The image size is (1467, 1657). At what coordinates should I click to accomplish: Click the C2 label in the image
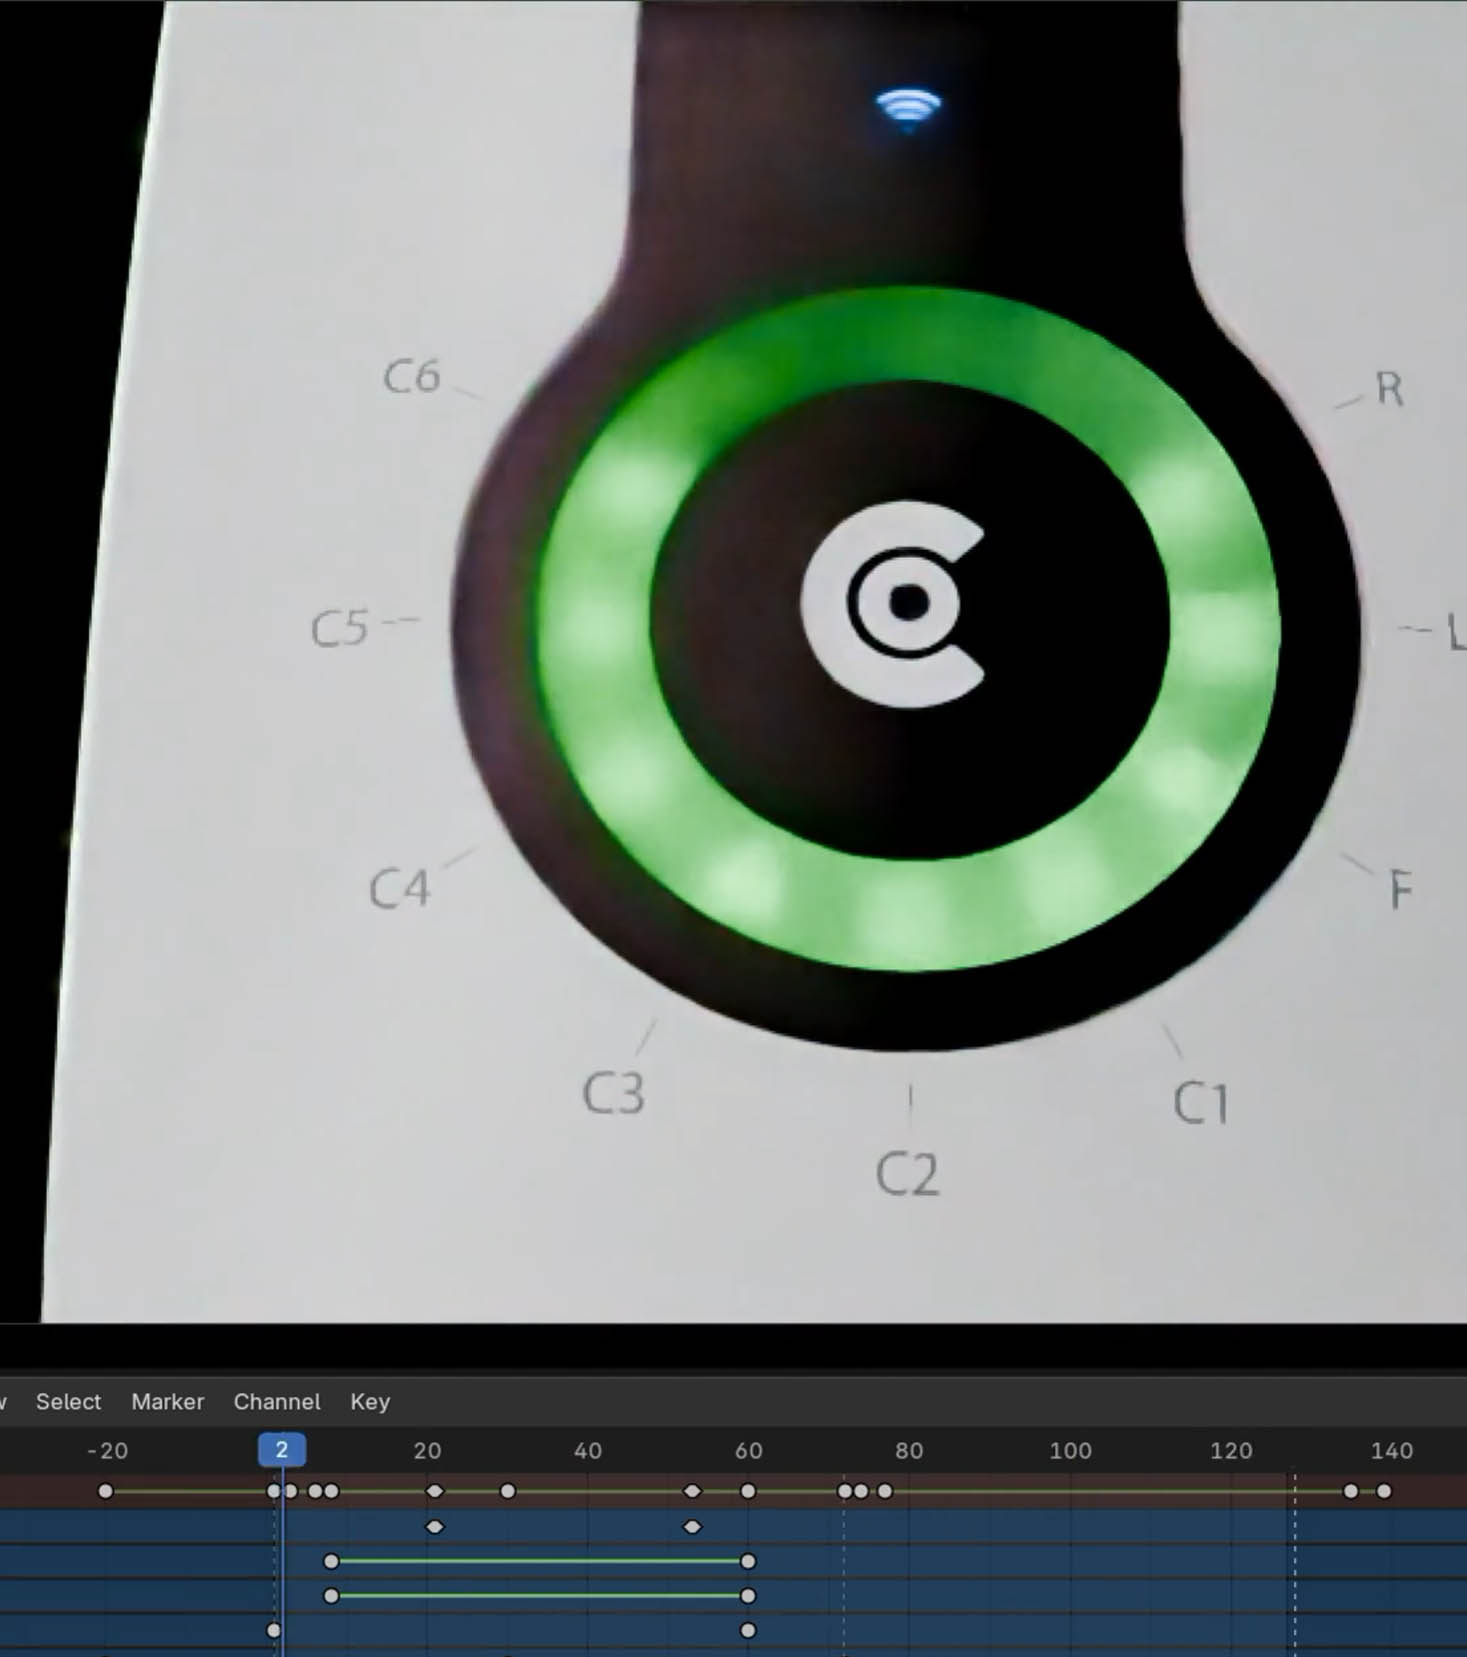pyautogui.click(x=907, y=1174)
